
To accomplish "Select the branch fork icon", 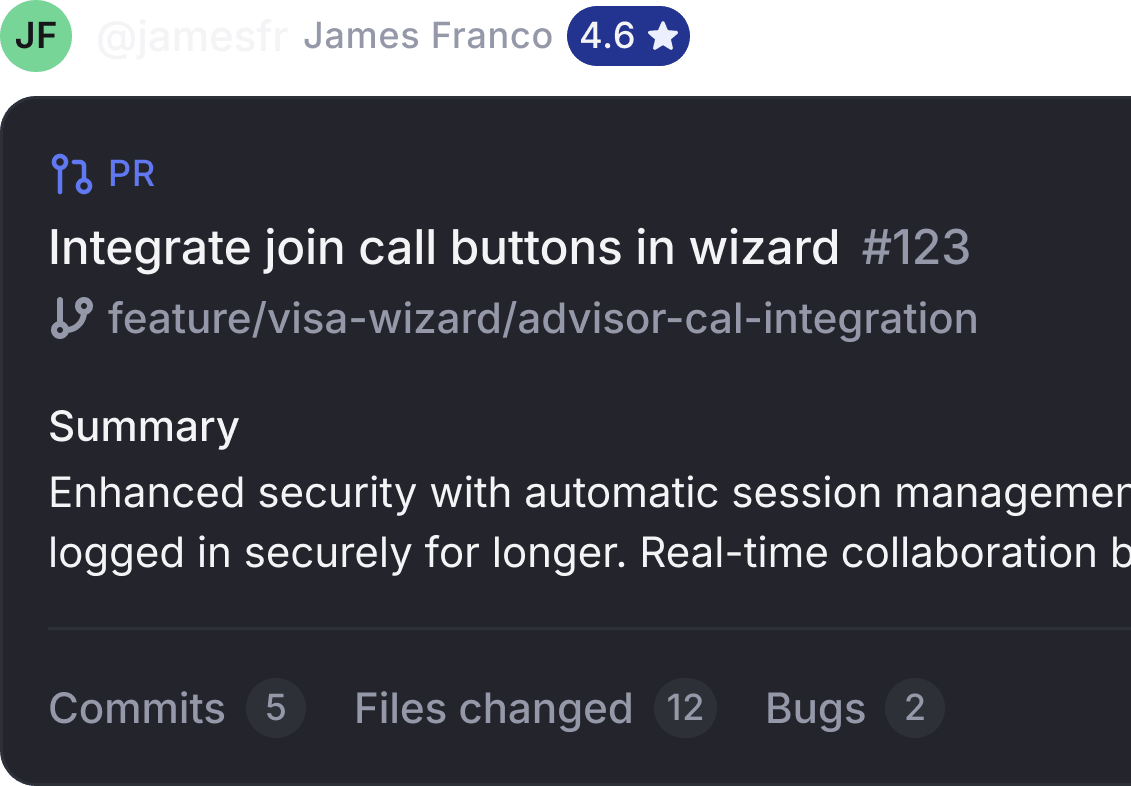I will tap(70, 317).
